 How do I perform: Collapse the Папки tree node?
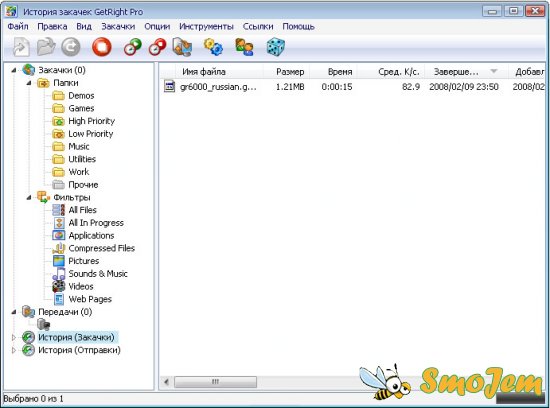(29, 83)
